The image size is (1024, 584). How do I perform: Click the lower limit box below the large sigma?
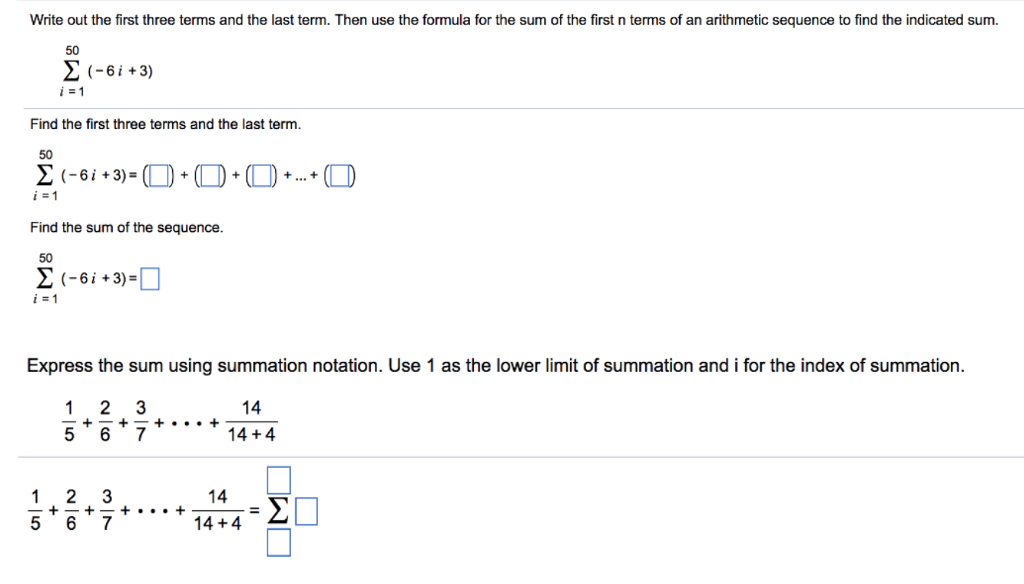click(x=279, y=543)
